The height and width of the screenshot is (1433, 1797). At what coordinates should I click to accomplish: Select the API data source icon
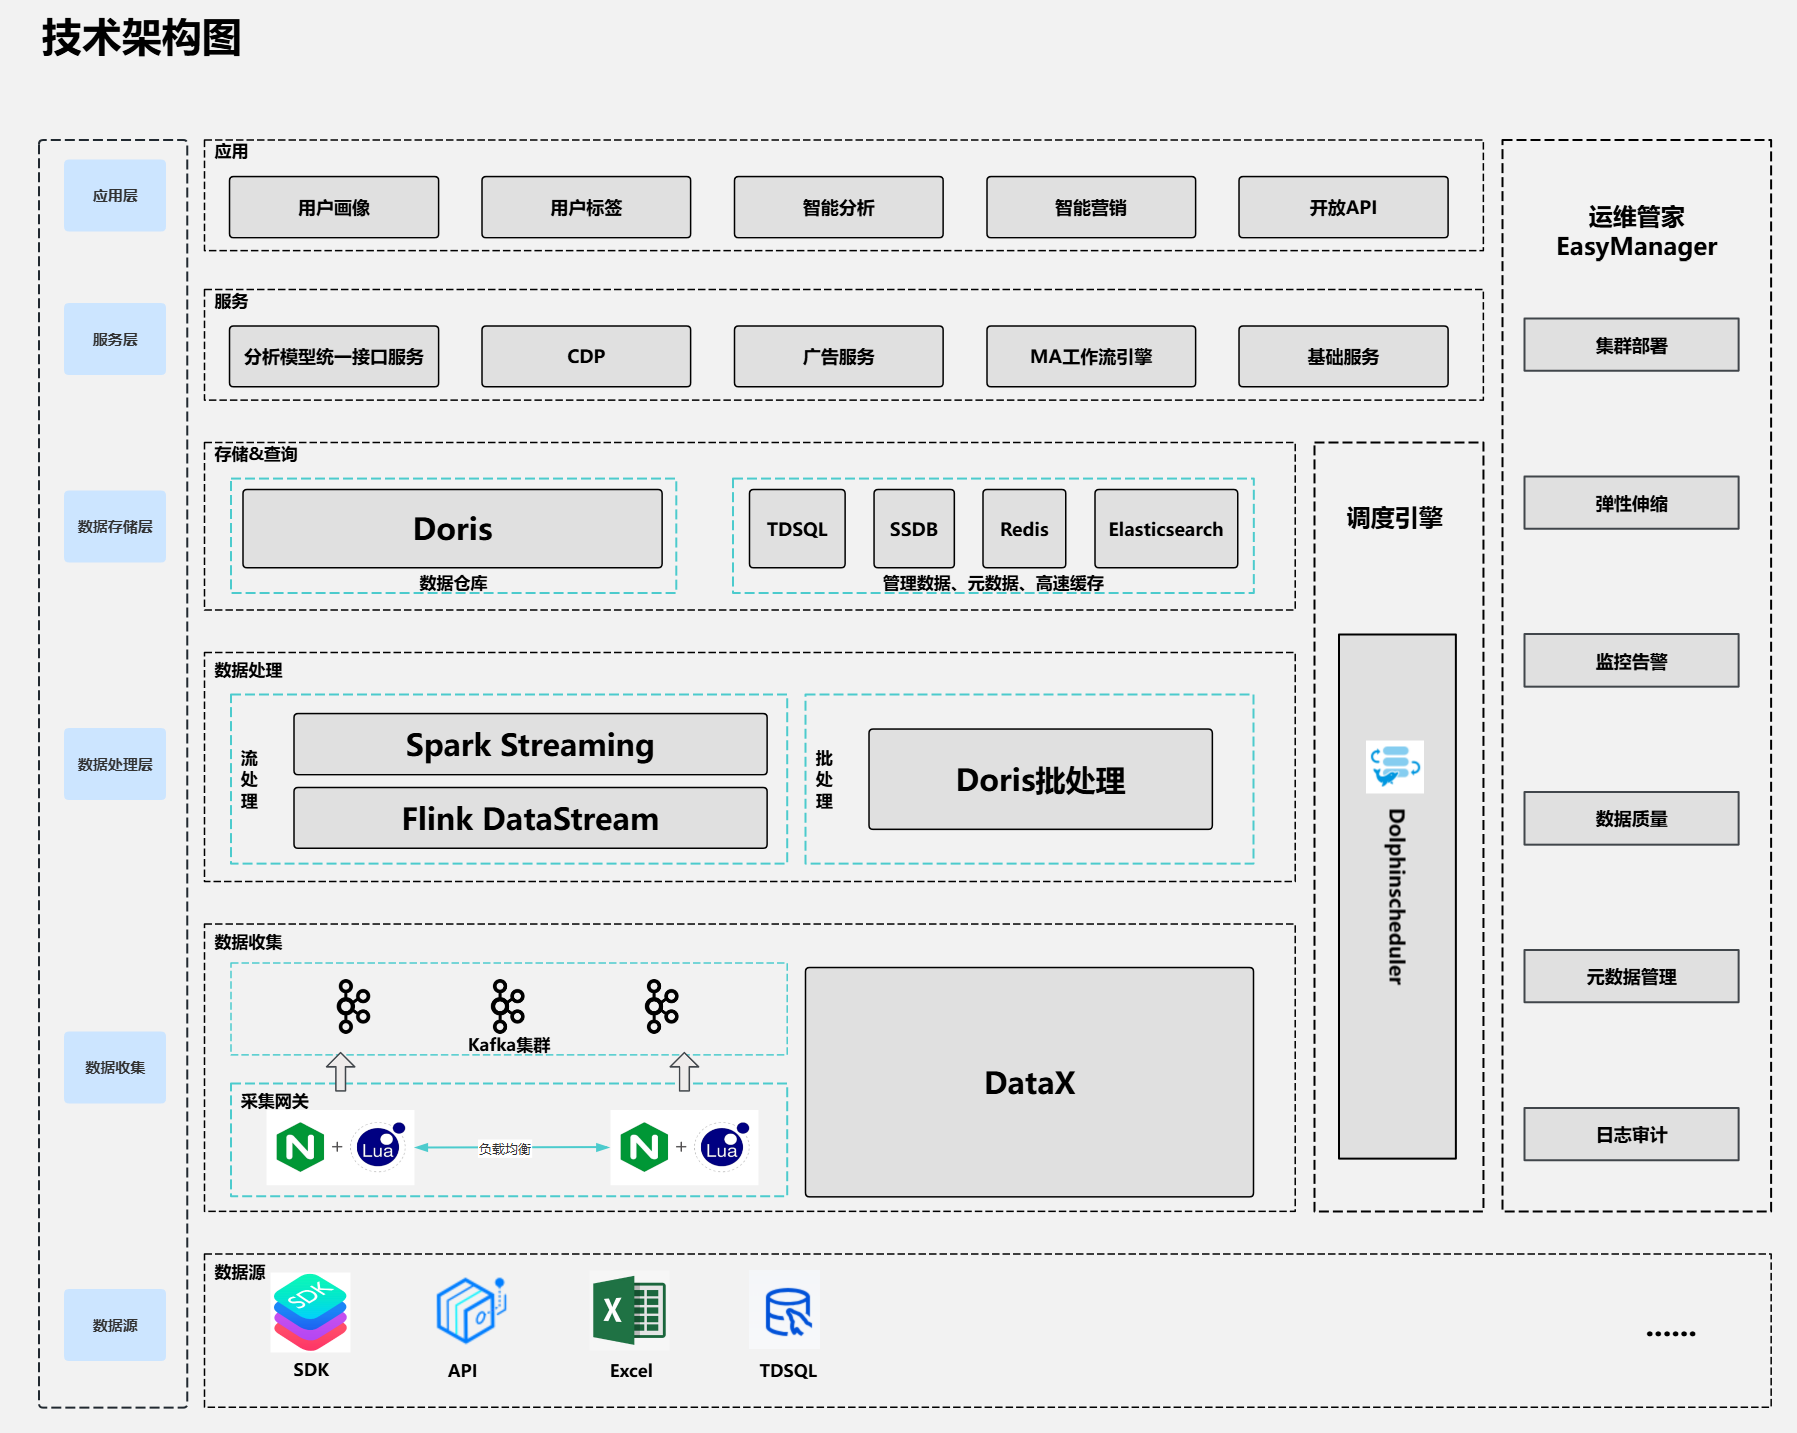coord(470,1310)
